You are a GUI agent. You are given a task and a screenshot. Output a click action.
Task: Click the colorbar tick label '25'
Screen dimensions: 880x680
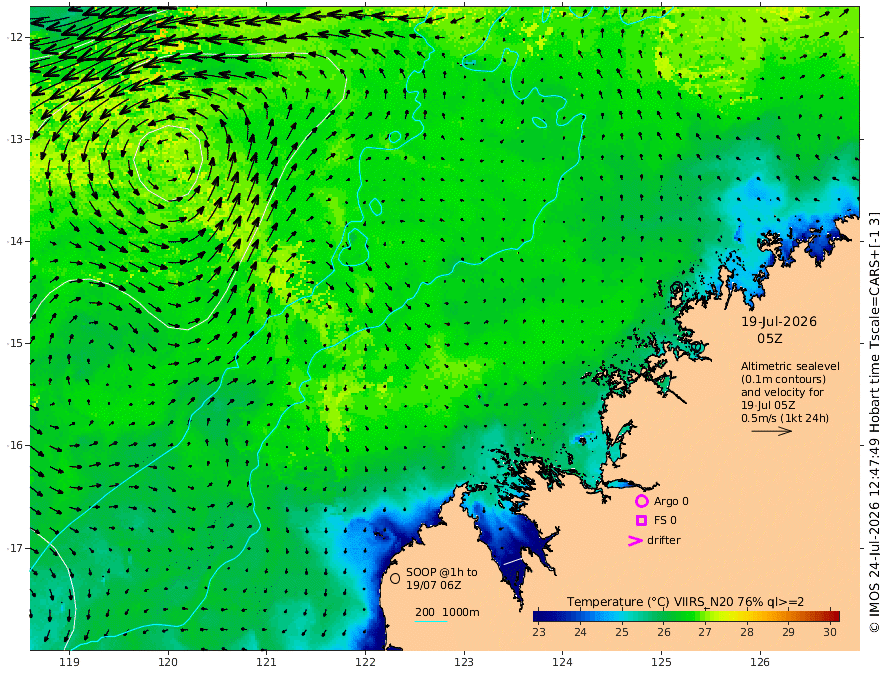pos(622,632)
